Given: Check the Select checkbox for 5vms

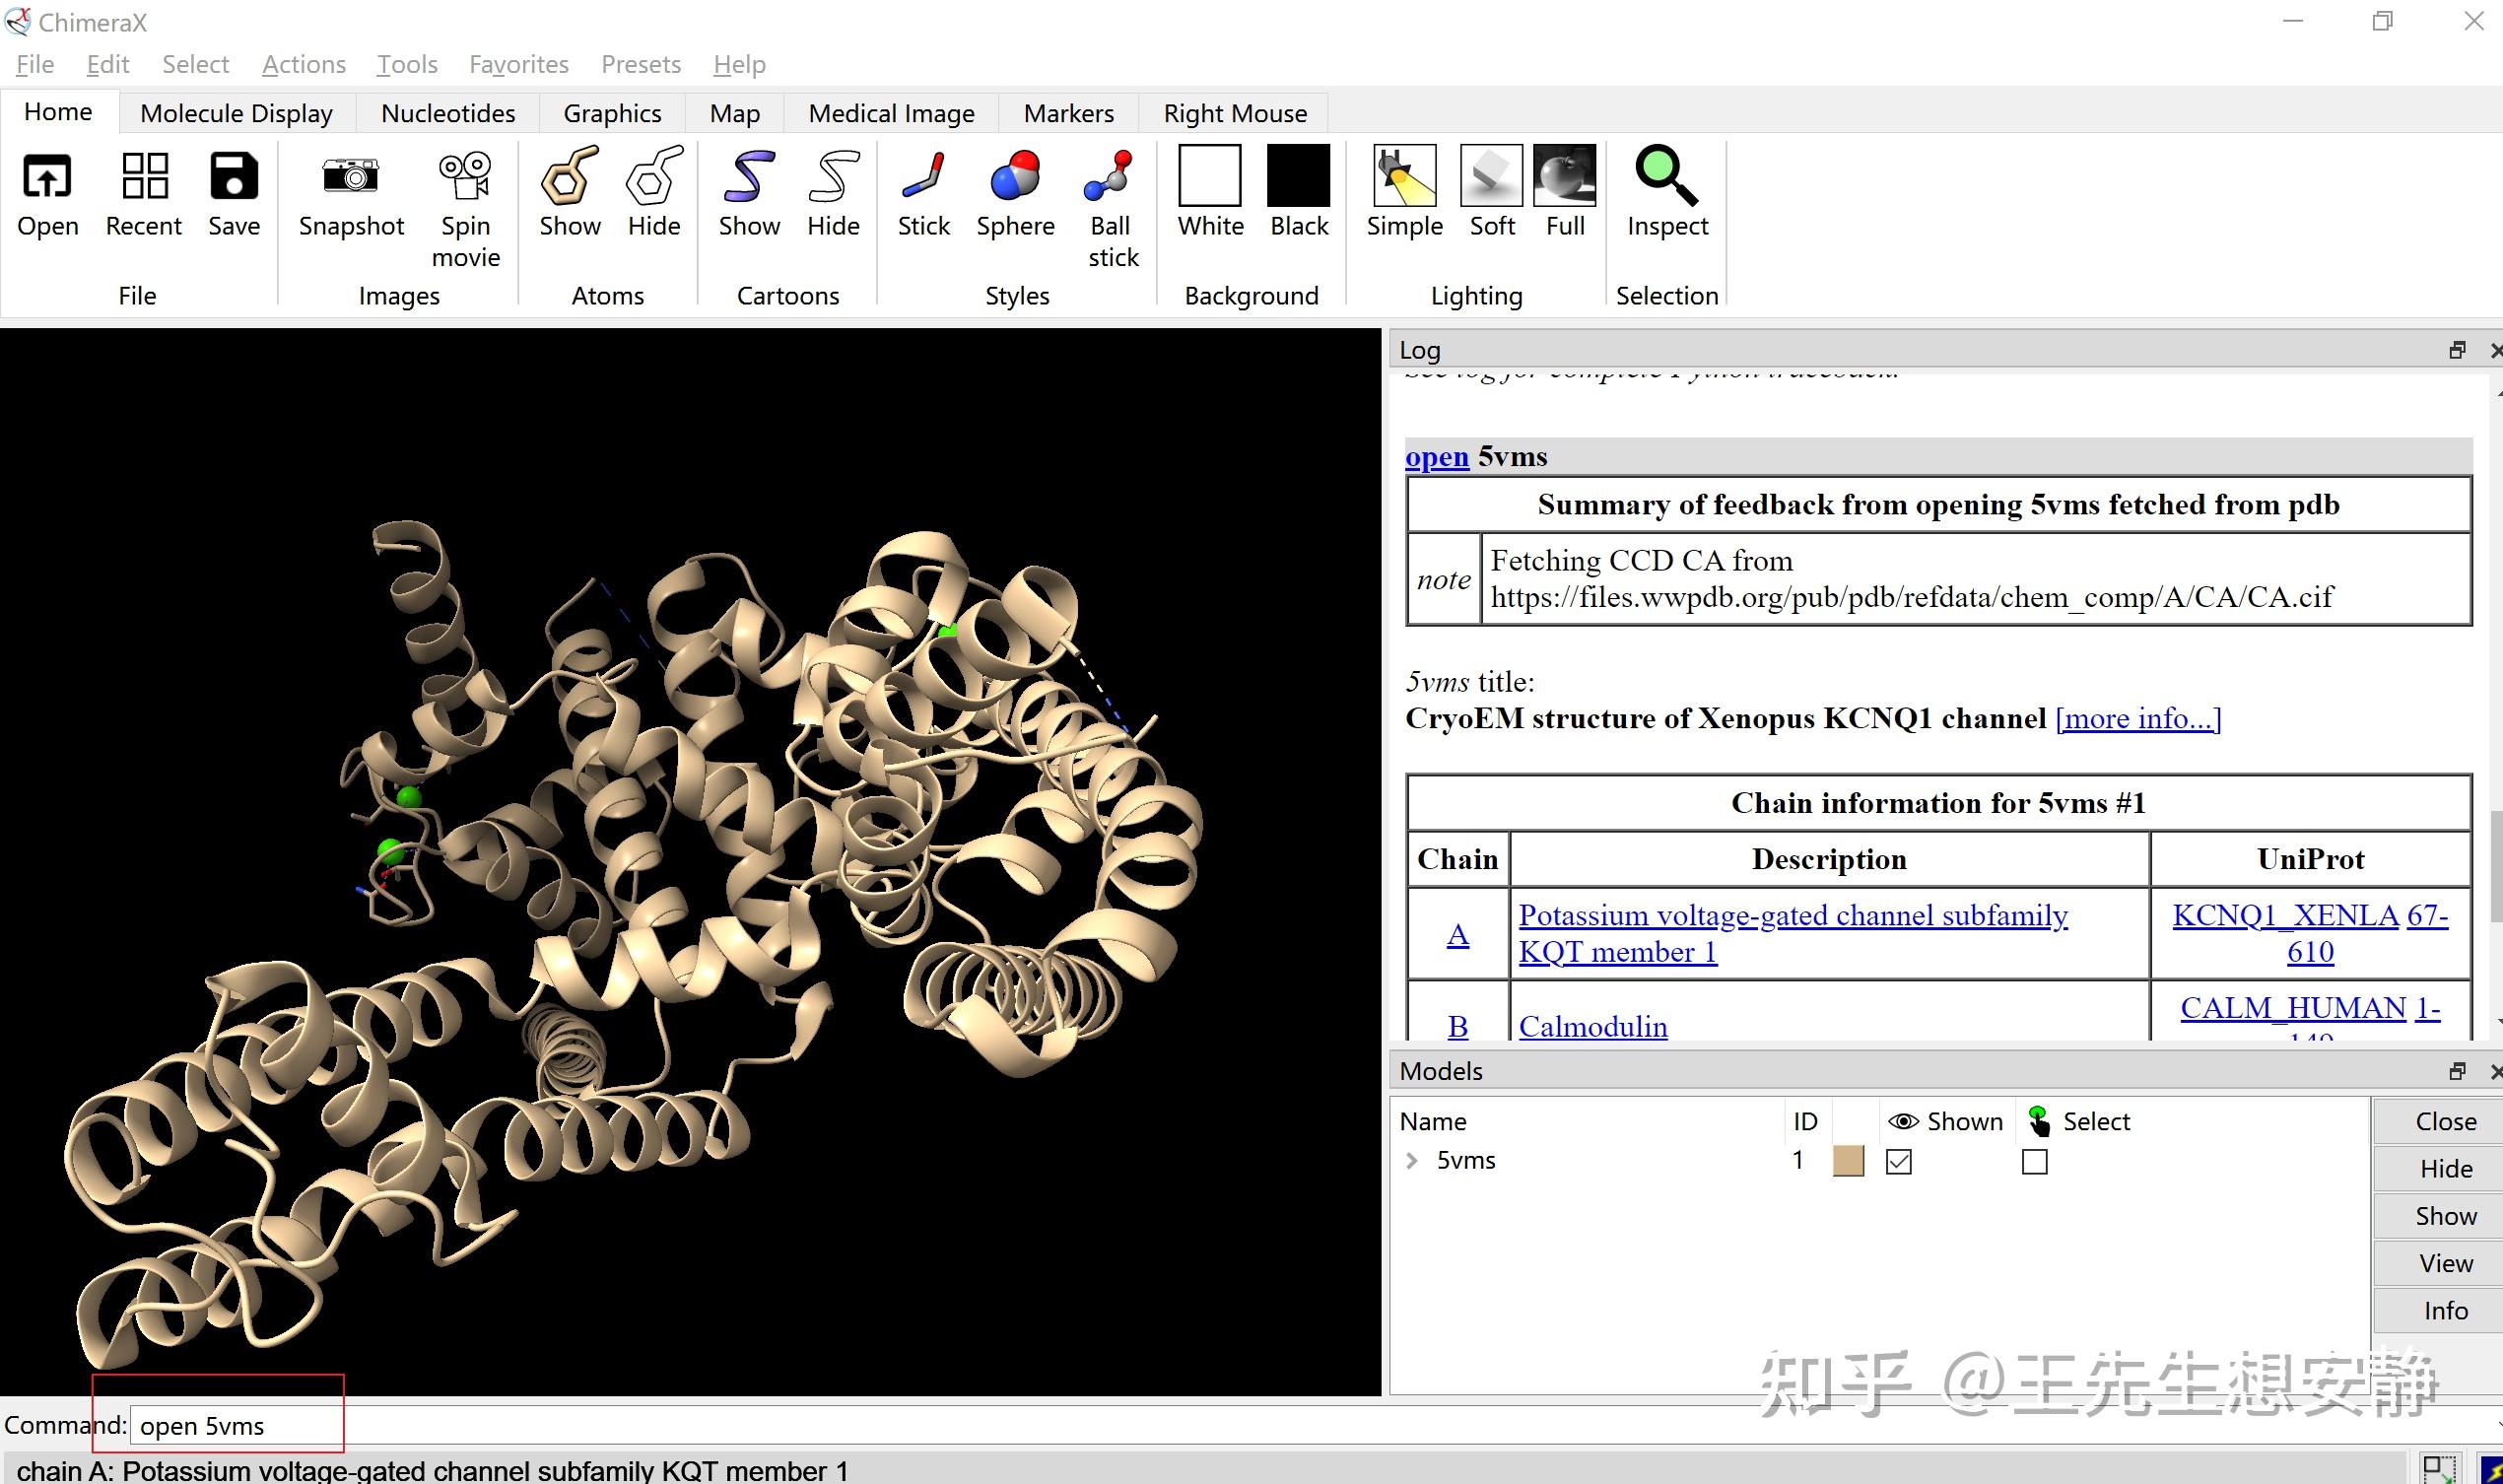Looking at the screenshot, I should pos(2034,1162).
